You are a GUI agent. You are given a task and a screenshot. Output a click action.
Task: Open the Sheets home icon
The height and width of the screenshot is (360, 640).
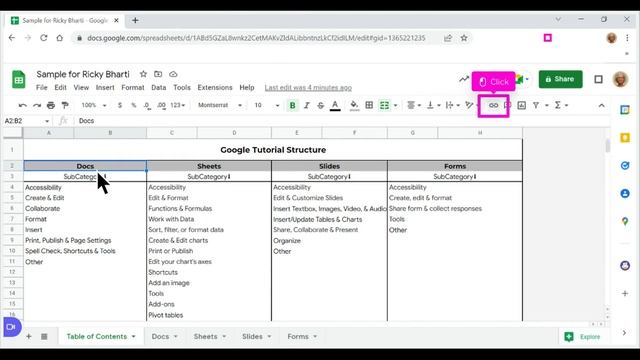(18, 80)
